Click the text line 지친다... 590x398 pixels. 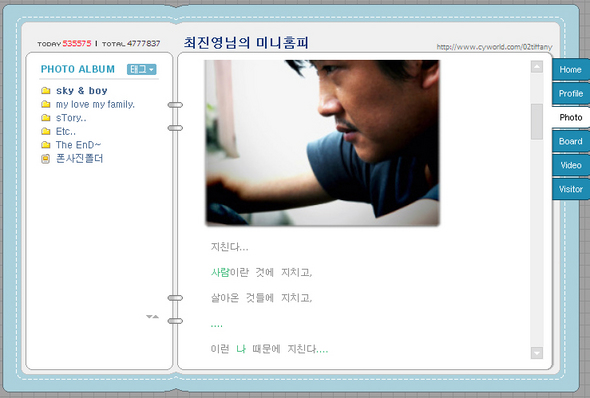229,247
